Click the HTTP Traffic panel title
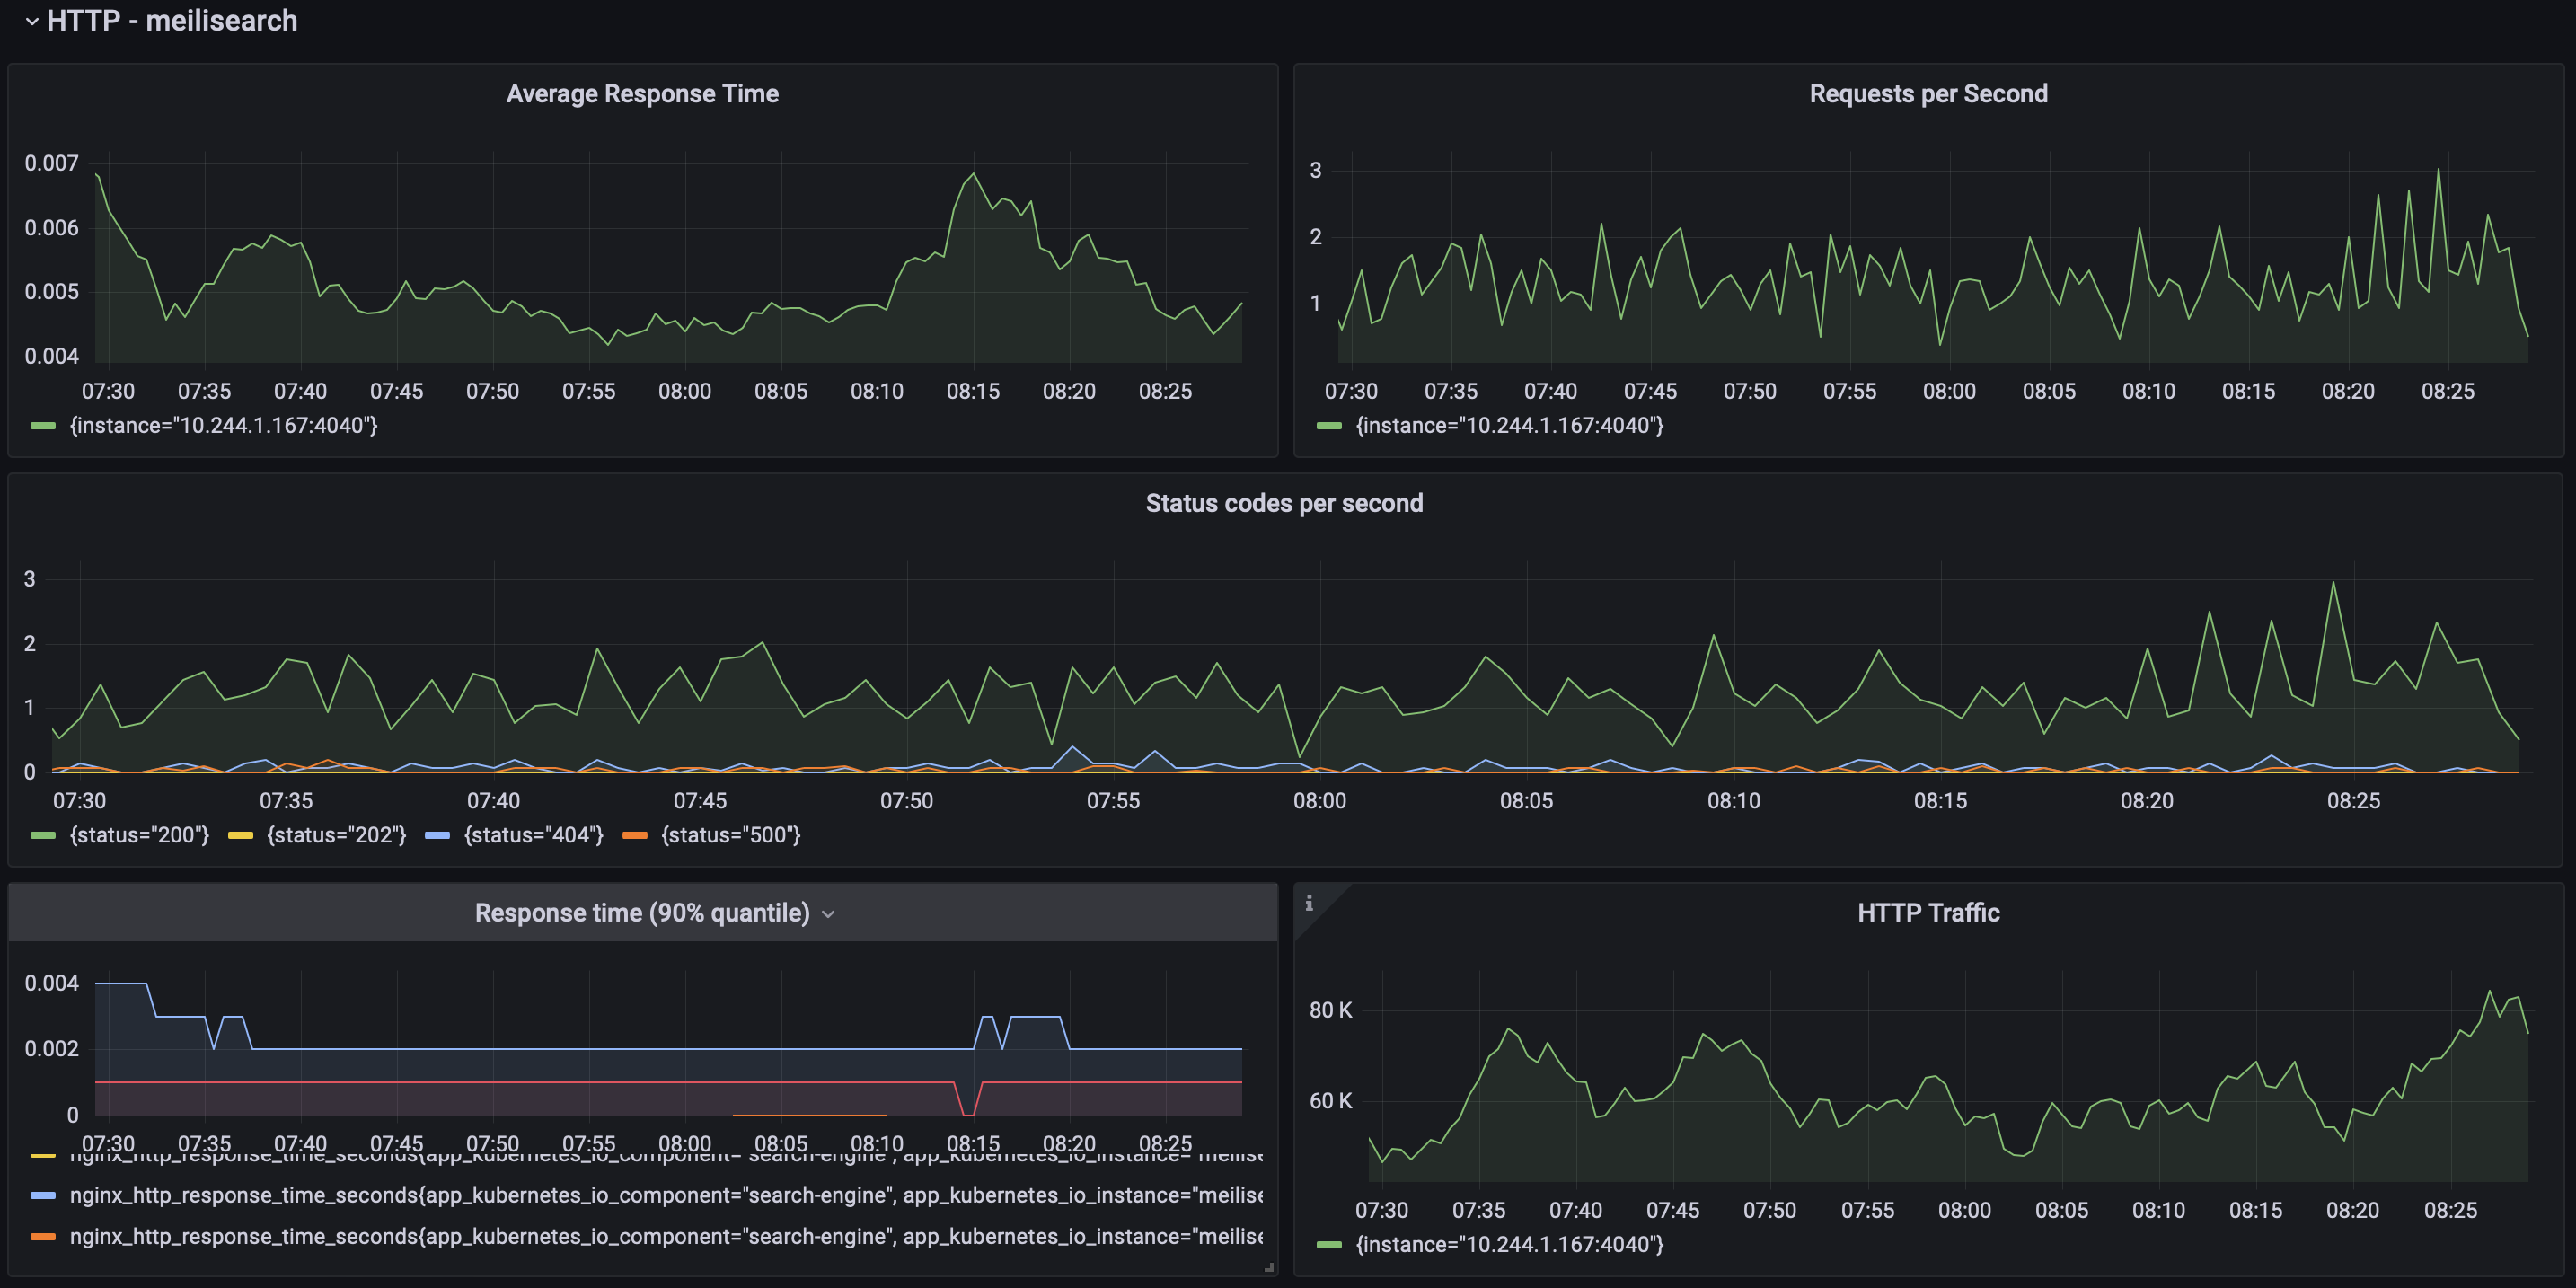The image size is (2576, 1288). (1928, 912)
